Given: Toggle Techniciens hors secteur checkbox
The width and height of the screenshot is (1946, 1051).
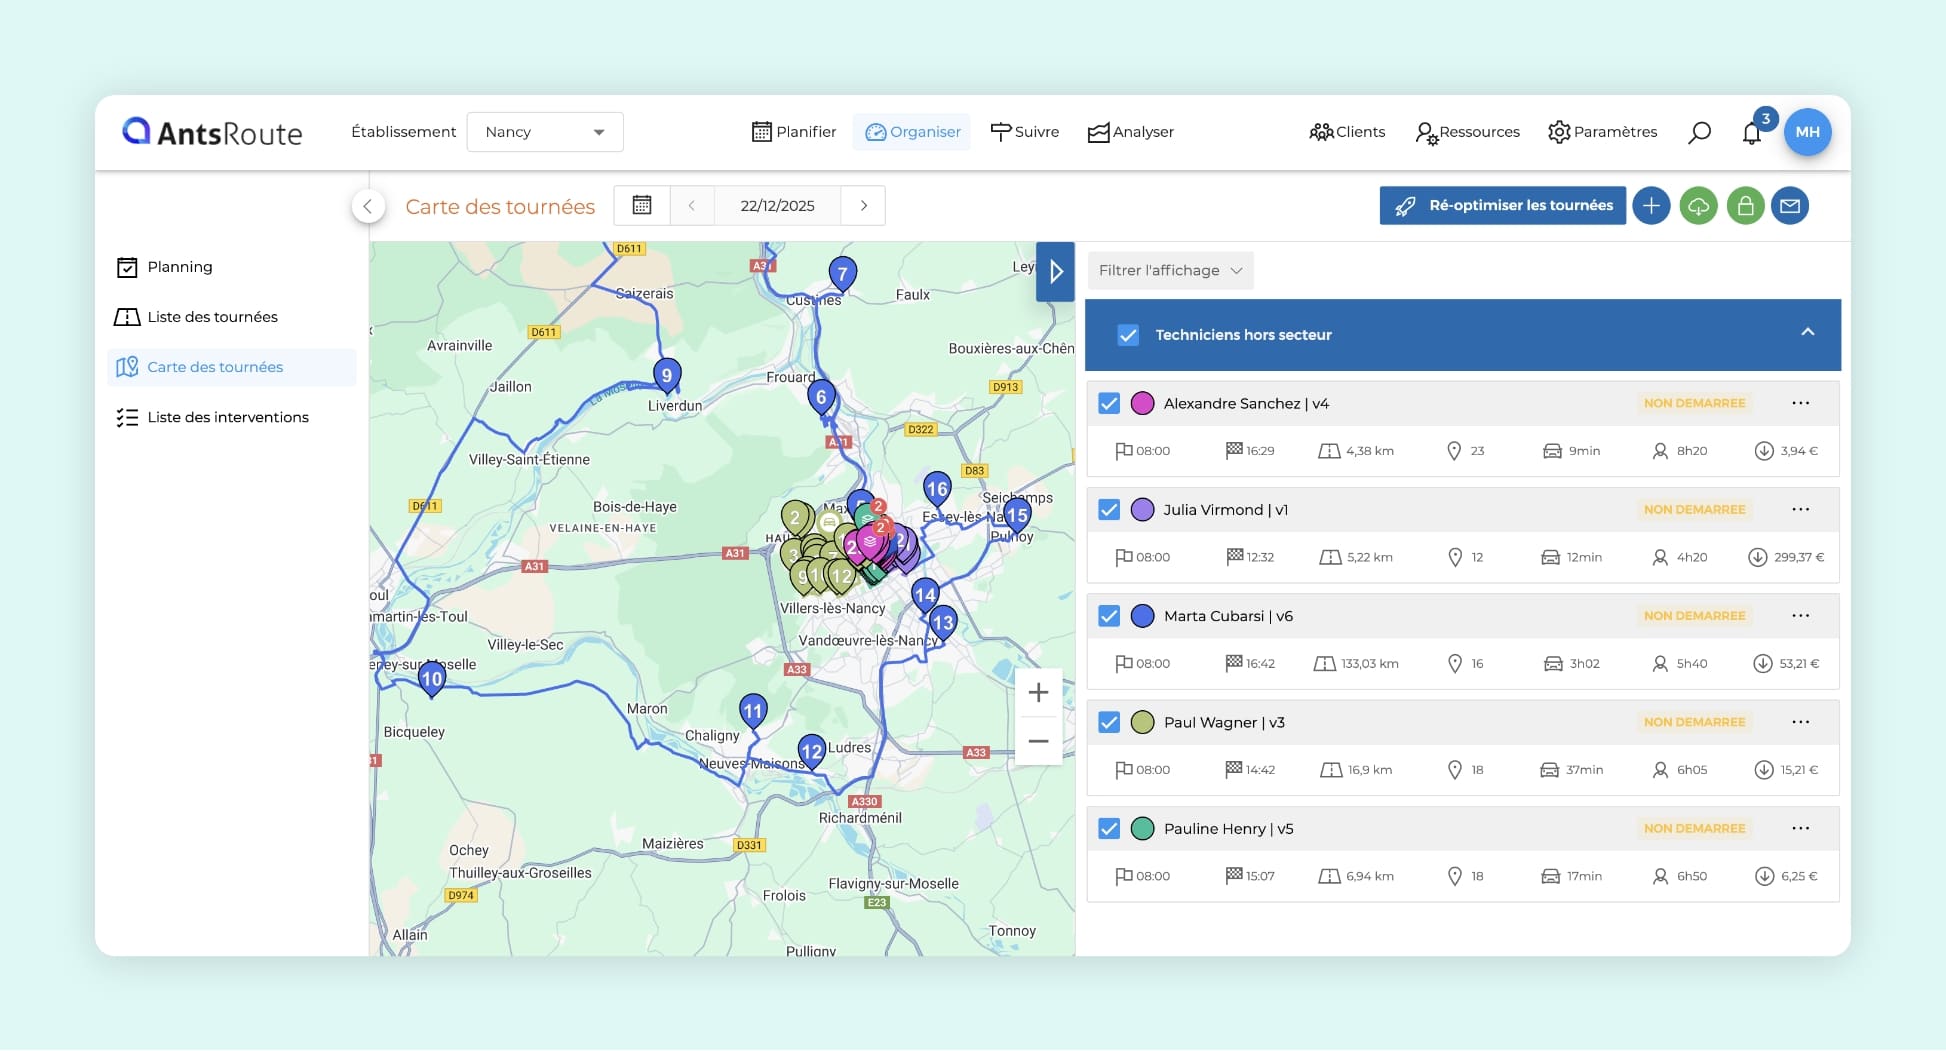Looking at the screenshot, I should 1128,335.
